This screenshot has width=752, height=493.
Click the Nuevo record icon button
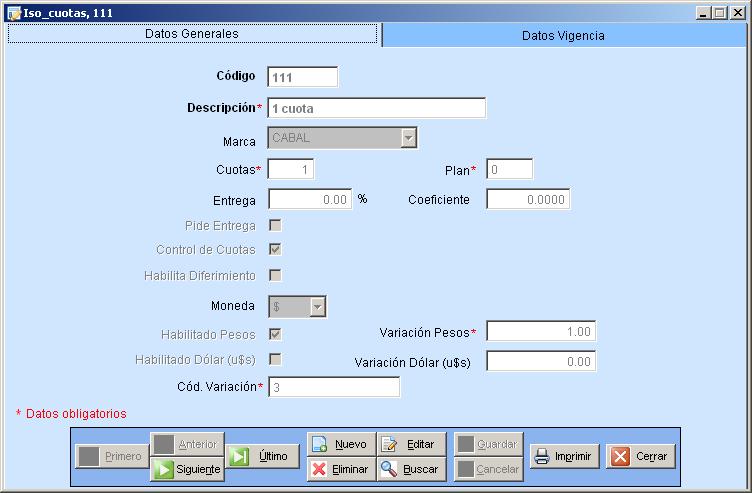(341, 444)
